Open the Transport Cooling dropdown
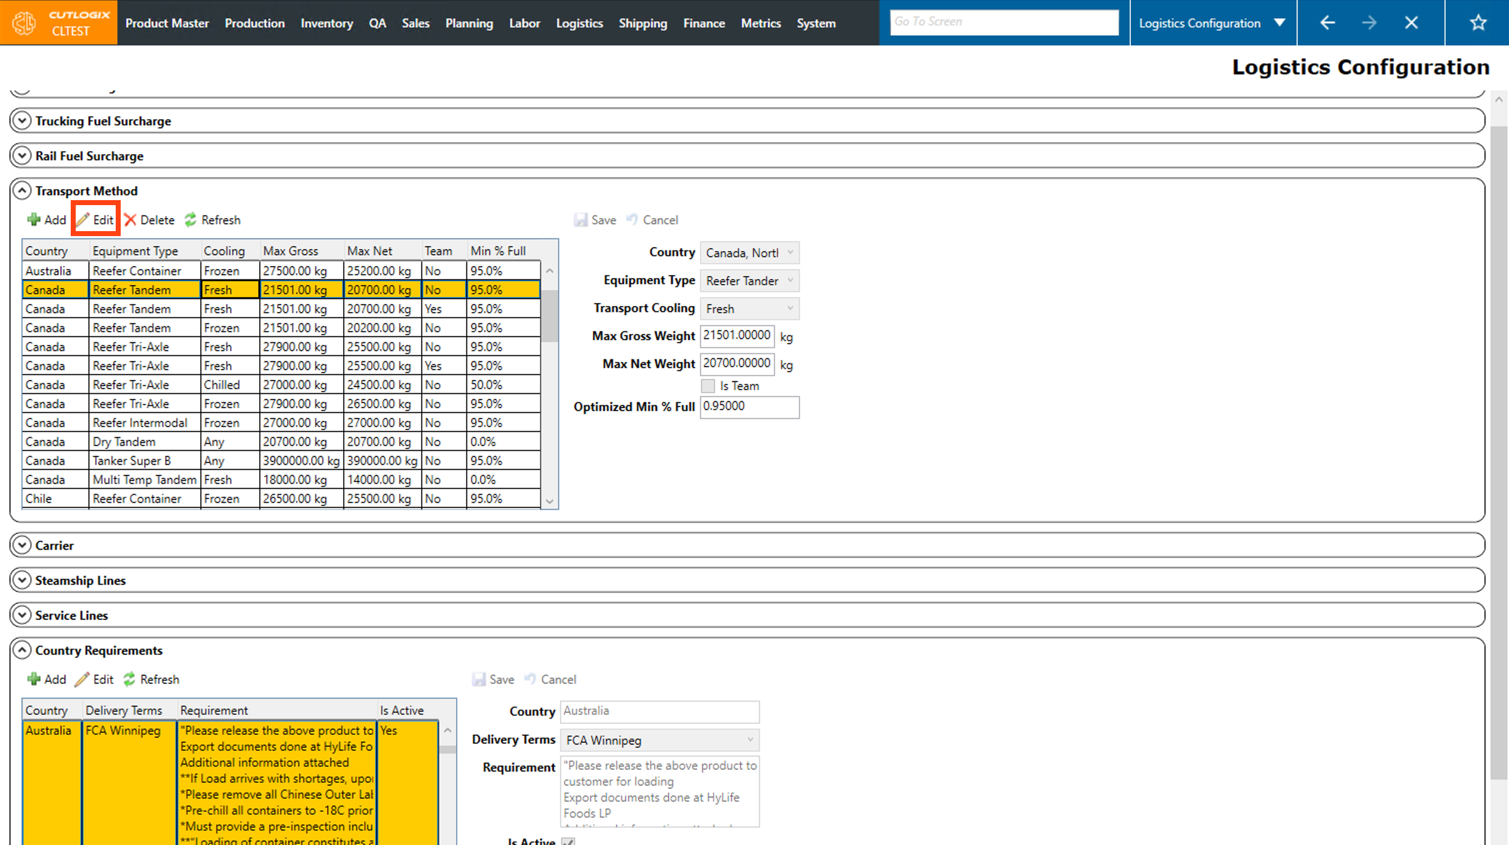1509x845 pixels. tap(789, 309)
